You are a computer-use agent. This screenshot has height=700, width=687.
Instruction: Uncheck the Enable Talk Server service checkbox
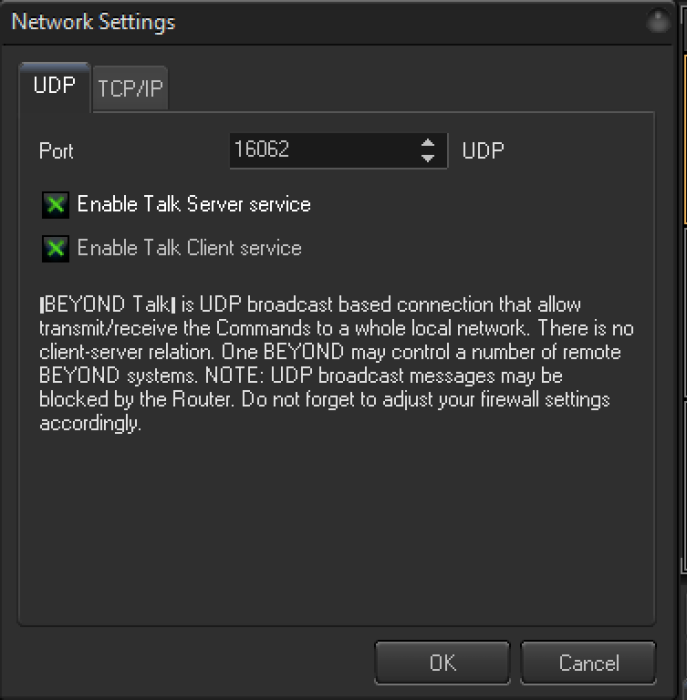pyautogui.click(x=55, y=206)
